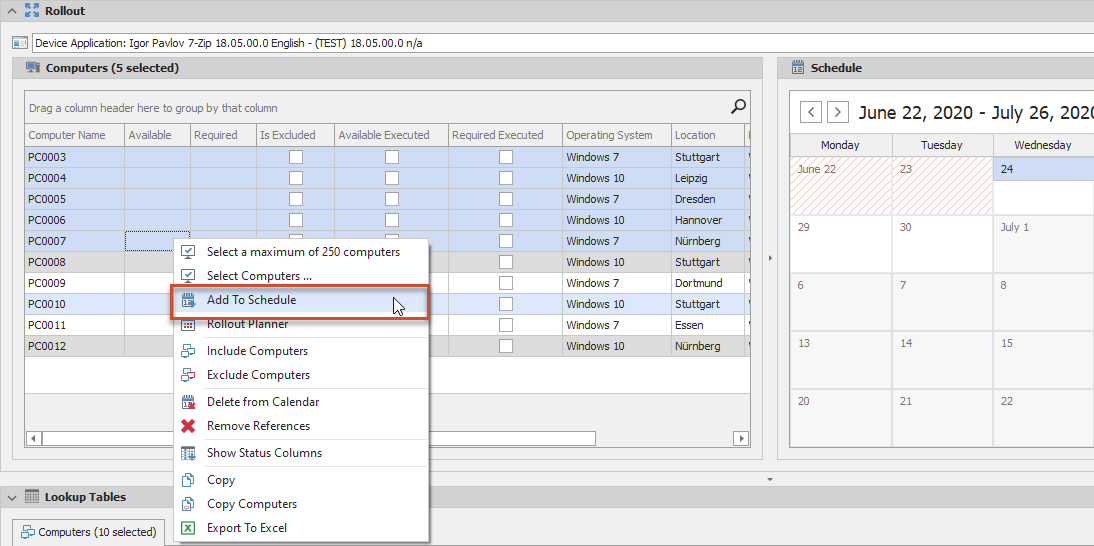Click splitter arrow between Computers and Schedule
1094x546 pixels.
point(770,258)
